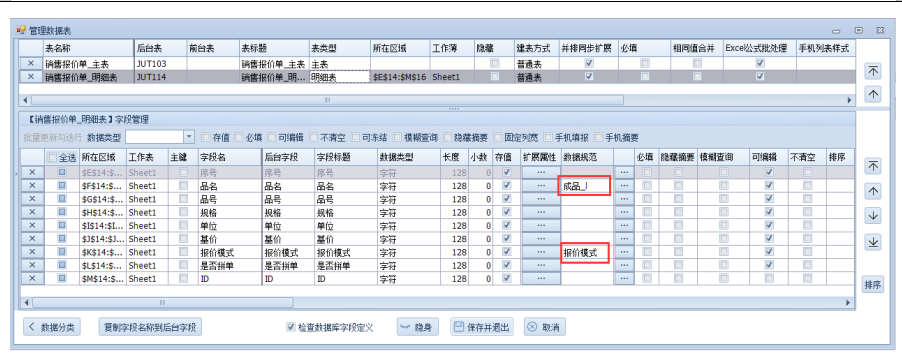Open 扩展属性 ellipsis for ID row
The width and height of the screenshot is (902, 363).
541,278
